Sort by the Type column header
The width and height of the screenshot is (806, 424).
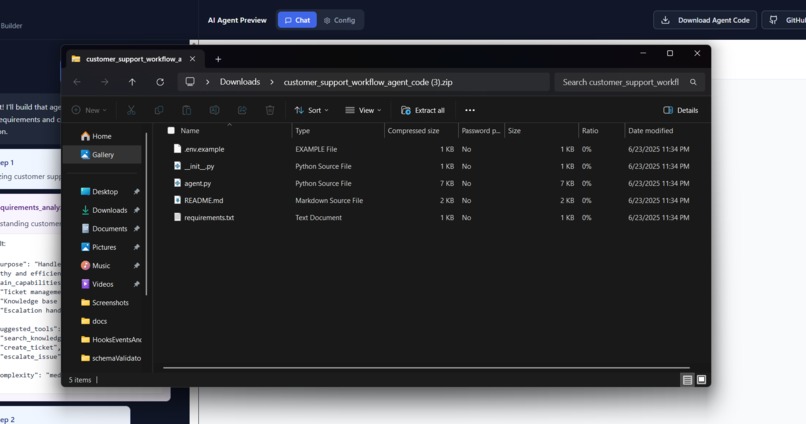(x=302, y=131)
